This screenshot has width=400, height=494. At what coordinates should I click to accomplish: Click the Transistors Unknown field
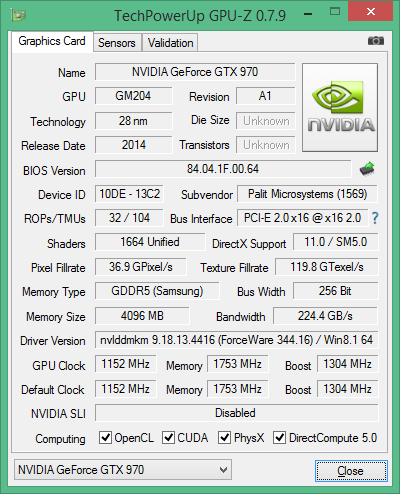[x=266, y=145]
